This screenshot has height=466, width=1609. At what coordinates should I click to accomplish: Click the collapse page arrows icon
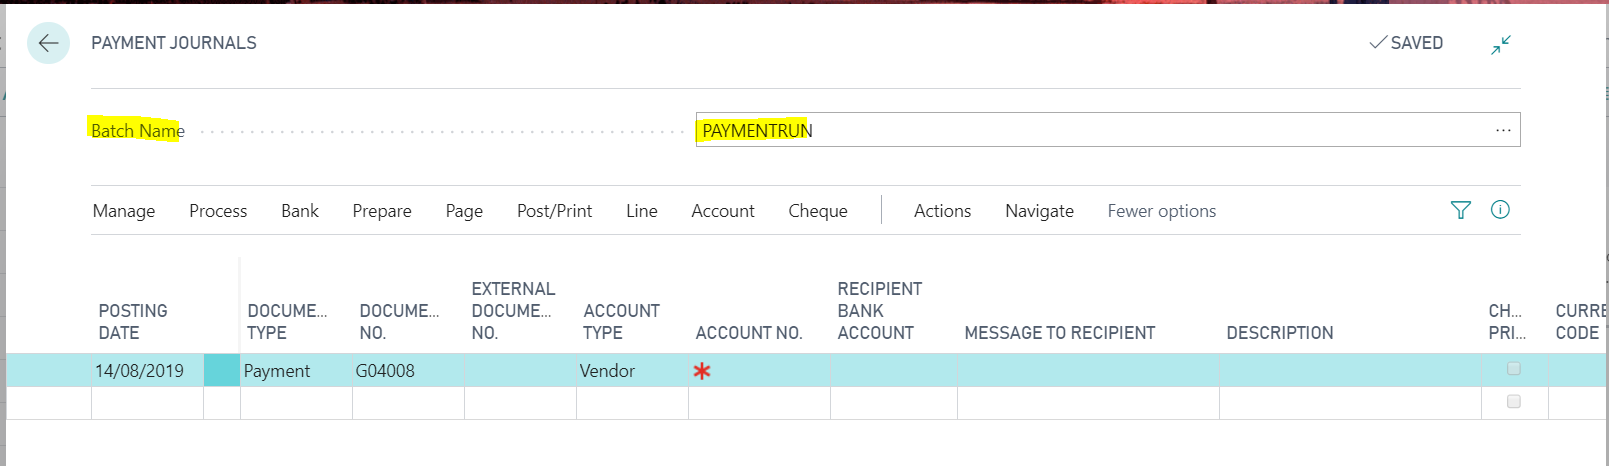(x=1500, y=44)
